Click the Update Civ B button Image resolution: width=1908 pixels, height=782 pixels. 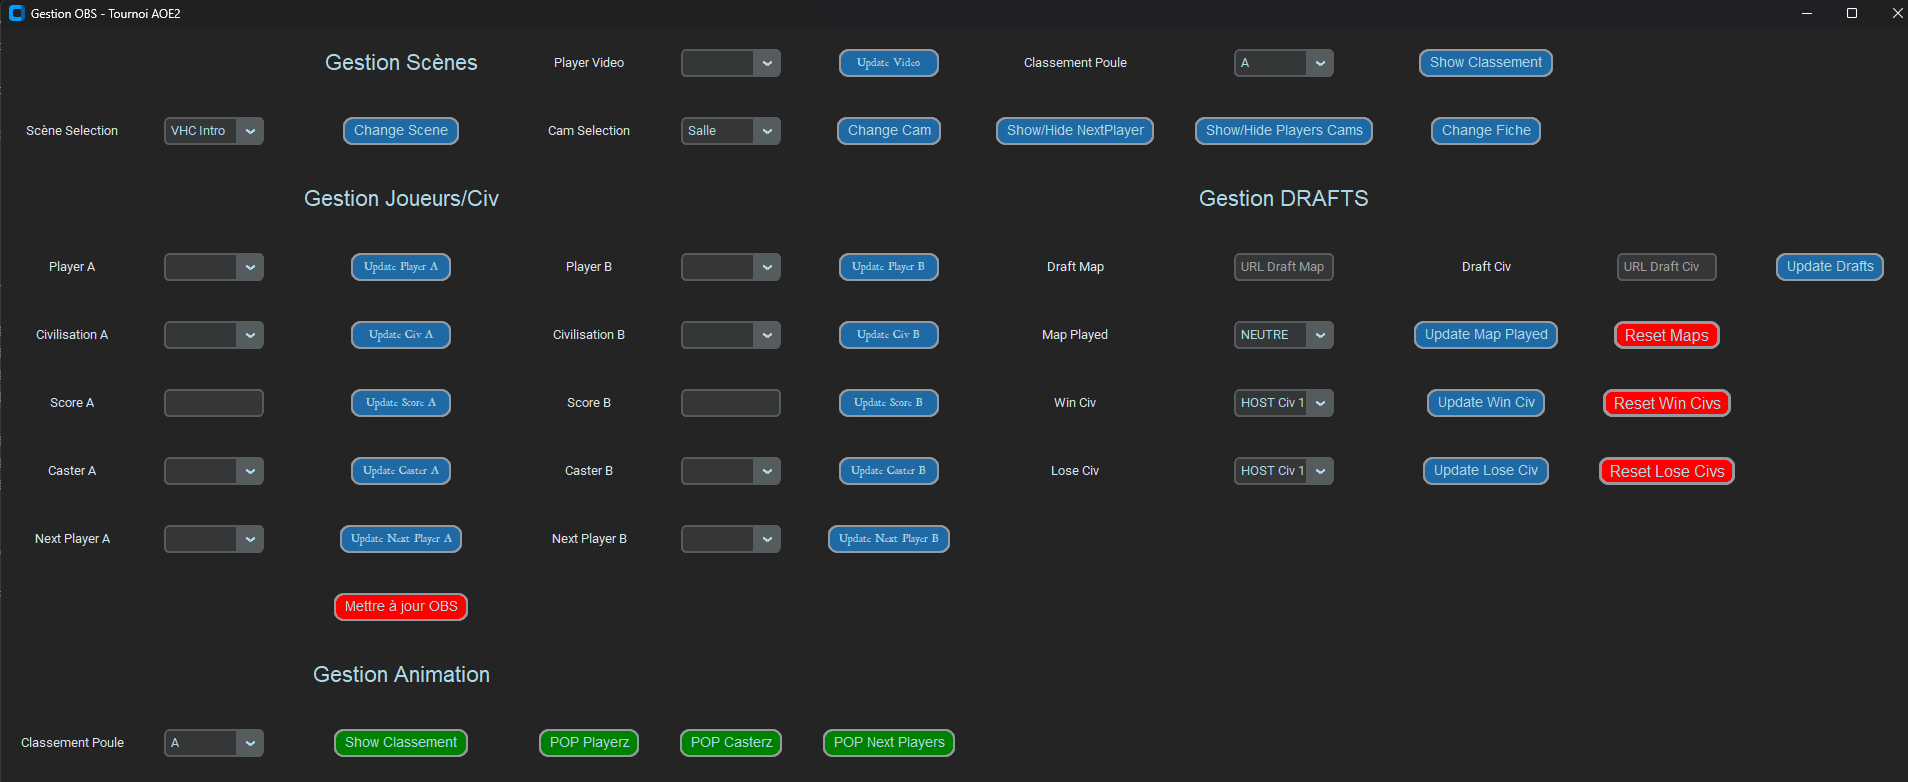pyautogui.click(x=889, y=335)
